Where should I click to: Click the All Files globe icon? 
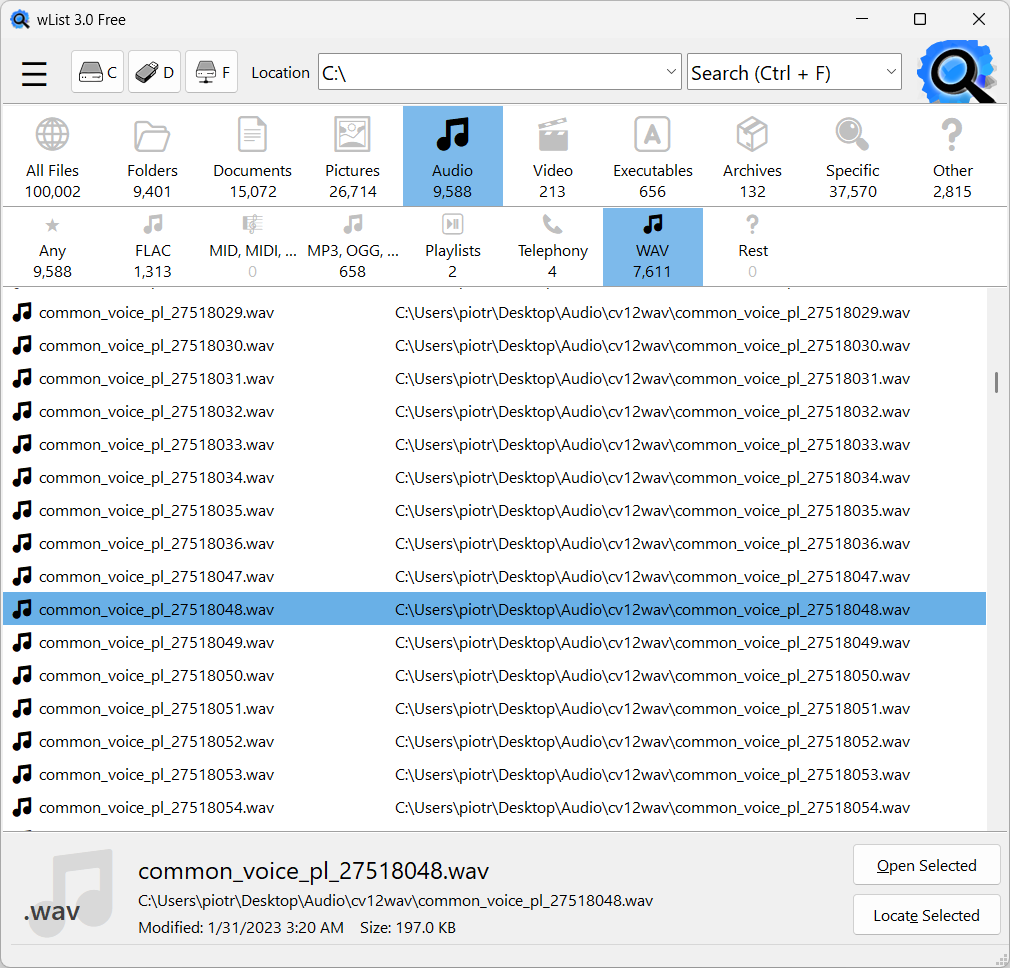click(x=52, y=133)
